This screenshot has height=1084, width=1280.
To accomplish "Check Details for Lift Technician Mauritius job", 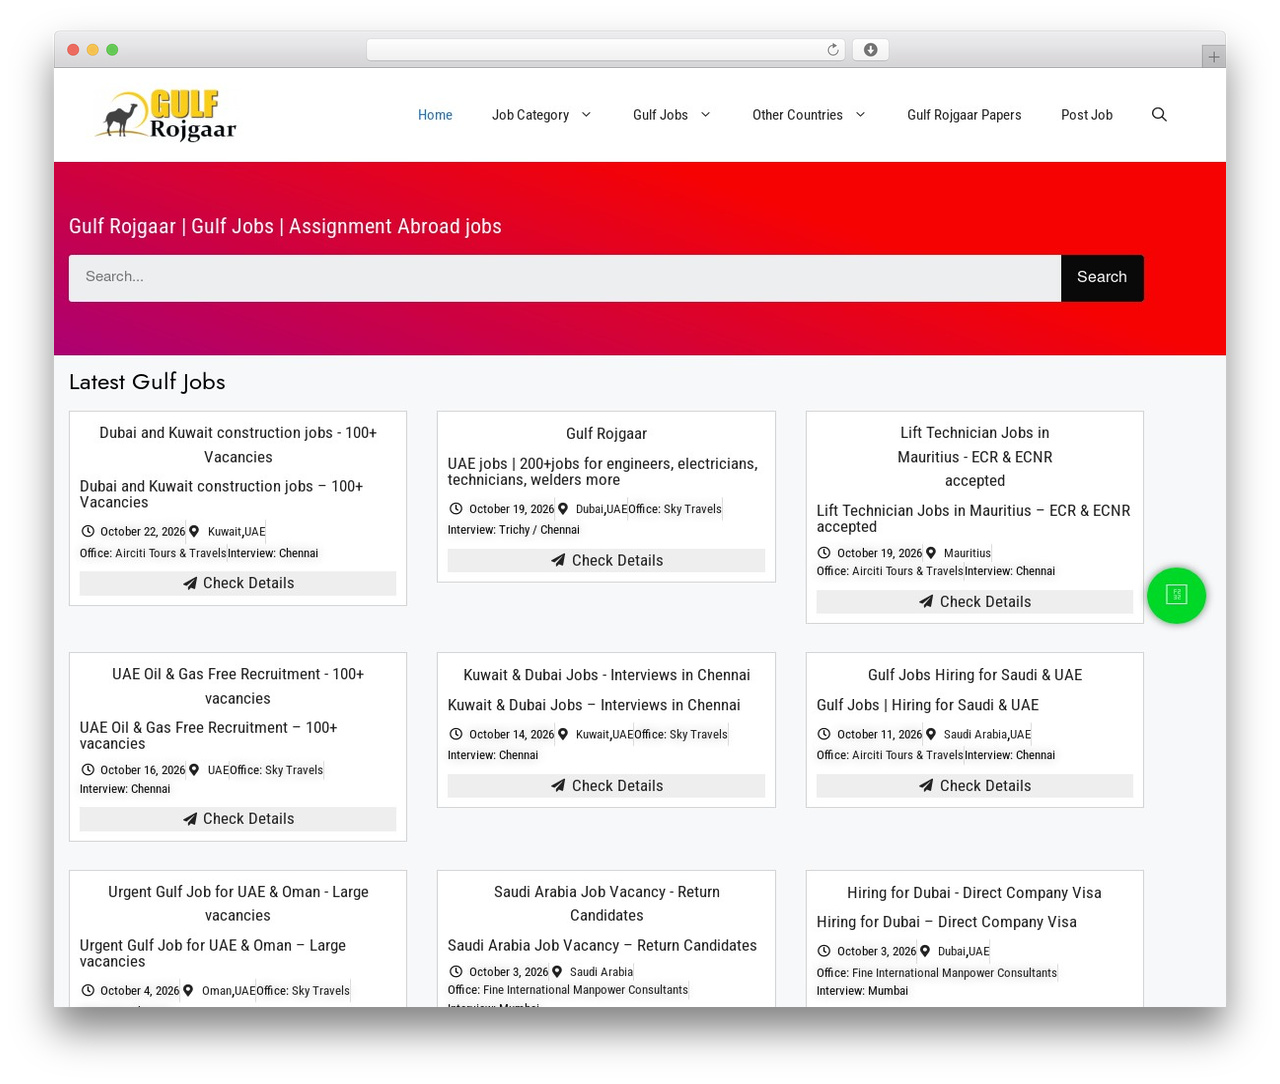I will click(x=975, y=602).
